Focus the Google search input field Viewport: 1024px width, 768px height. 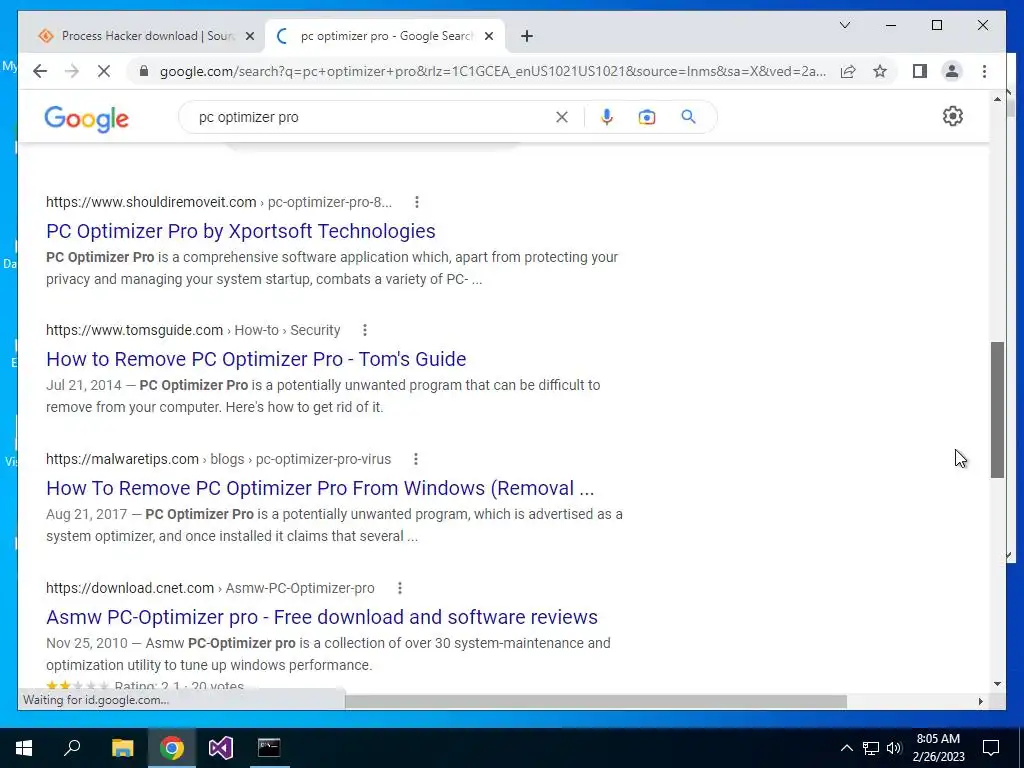tap(372, 118)
